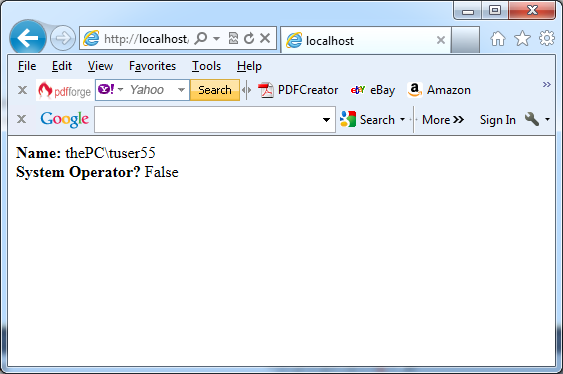Expand pdfforge toolbar overflow chevron
The height and width of the screenshot is (374, 563).
[546, 84]
